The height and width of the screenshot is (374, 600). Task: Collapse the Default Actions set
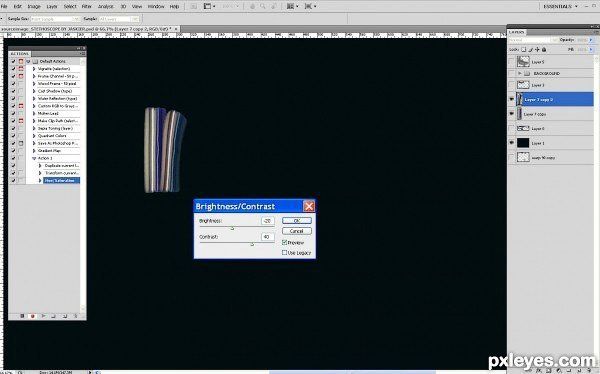[x=28, y=61]
